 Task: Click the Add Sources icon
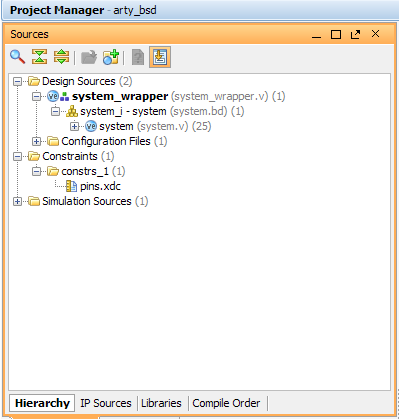pos(111,57)
